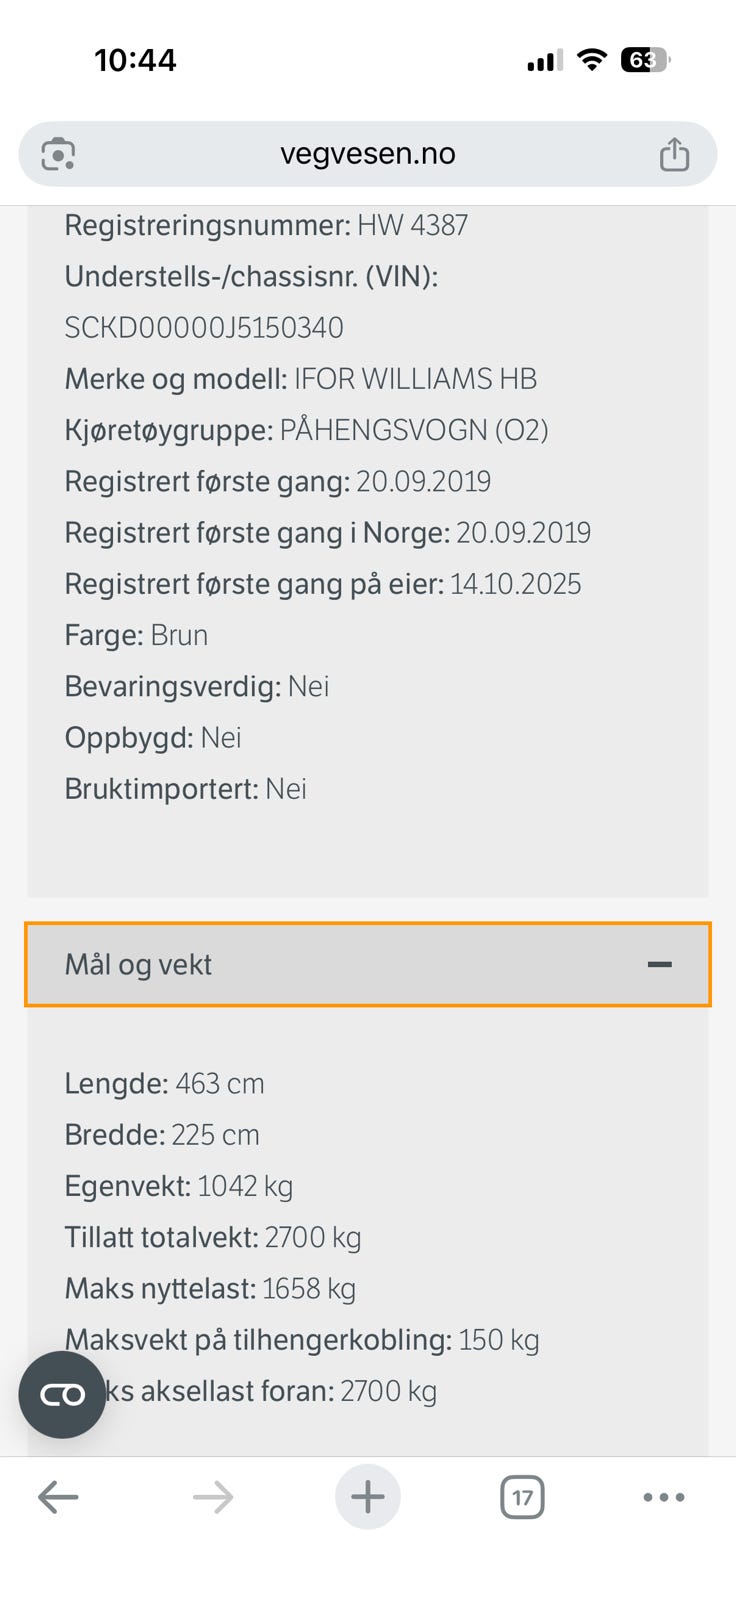This screenshot has height=1600, width=736.
Task: Tap the camera search icon in address bar
Action: point(59,154)
